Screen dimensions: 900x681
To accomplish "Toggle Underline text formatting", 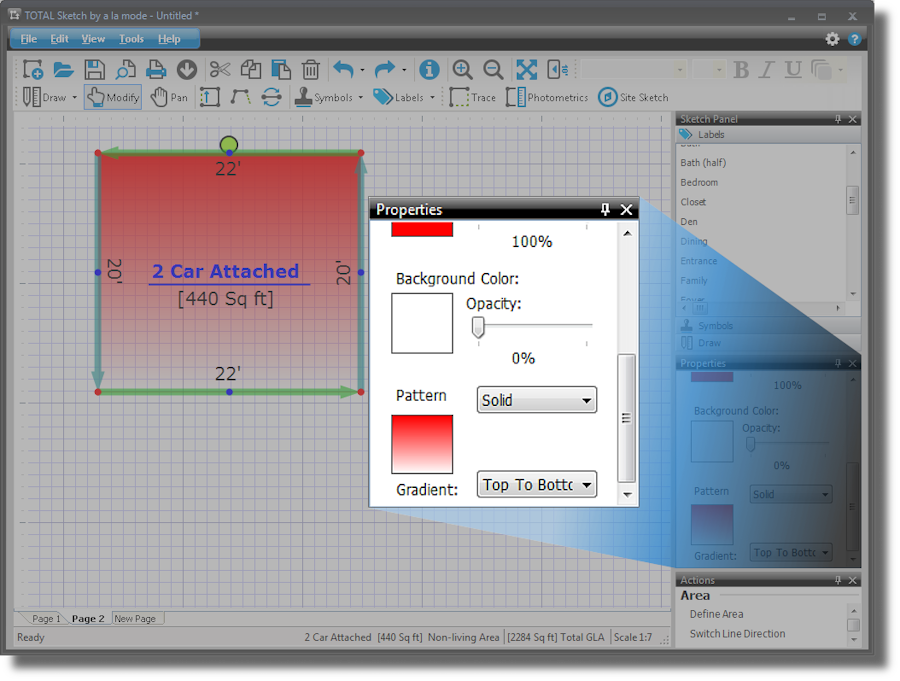I will 793,69.
